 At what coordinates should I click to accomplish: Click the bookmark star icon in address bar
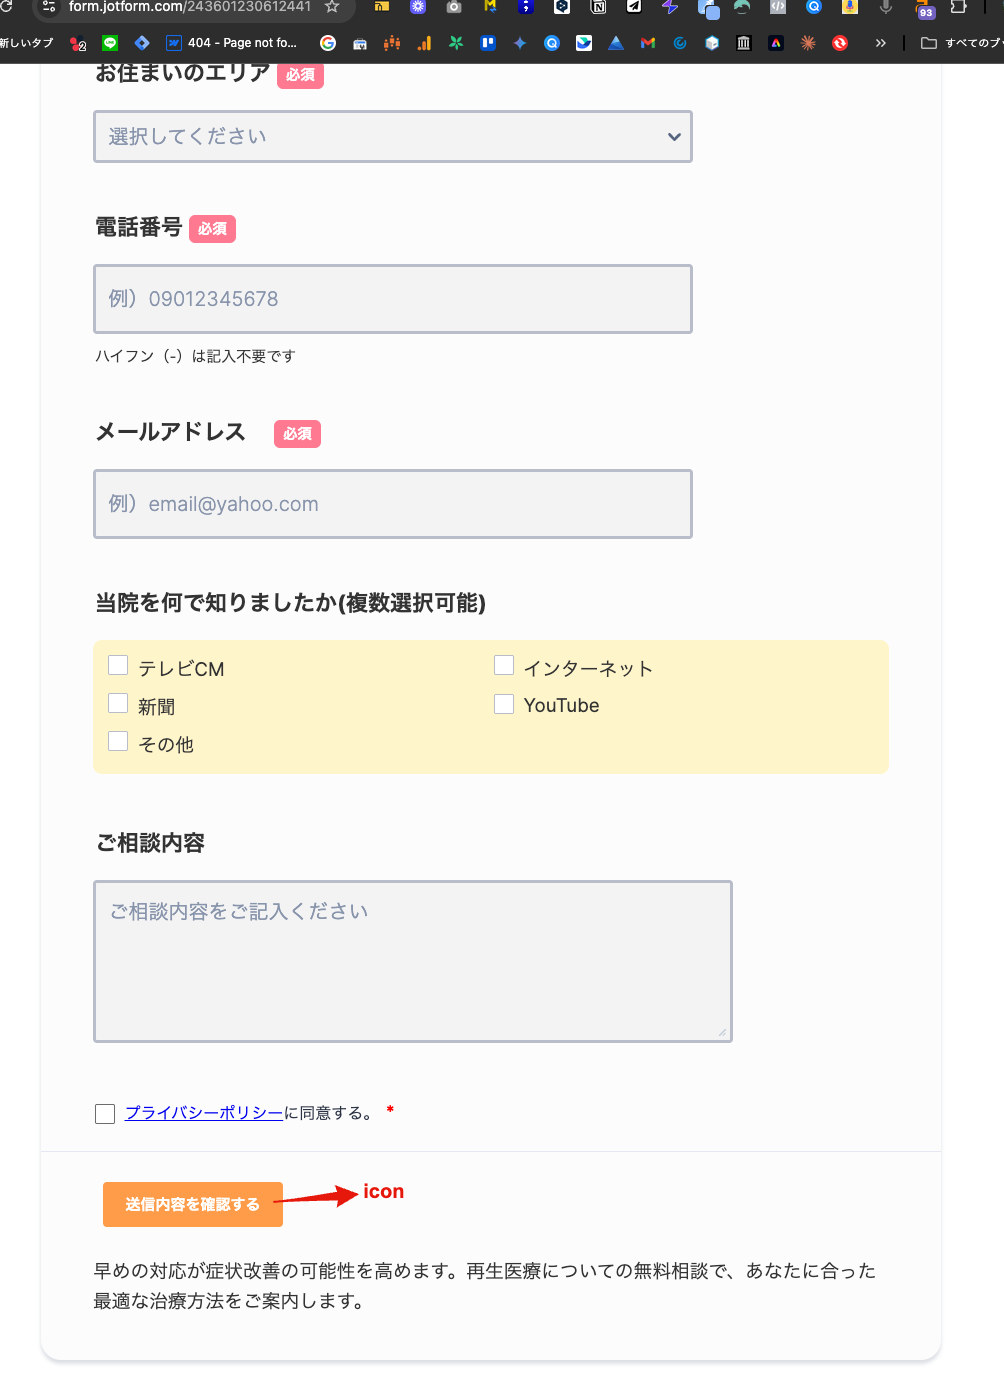click(332, 7)
